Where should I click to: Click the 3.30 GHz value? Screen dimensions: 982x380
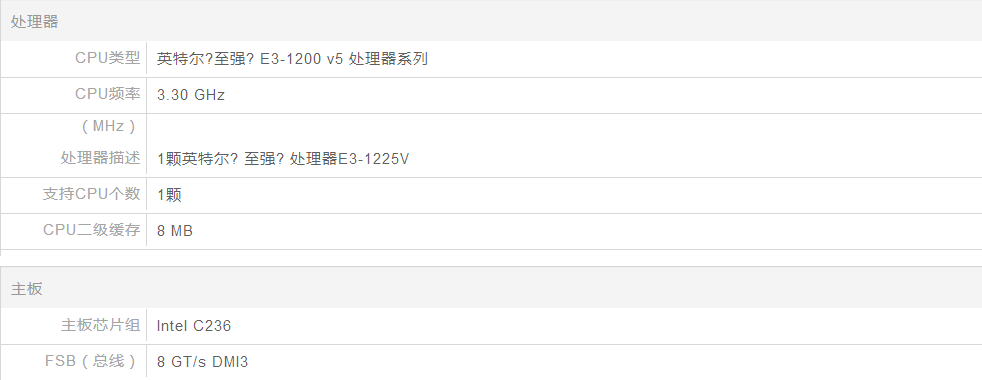[x=191, y=95]
